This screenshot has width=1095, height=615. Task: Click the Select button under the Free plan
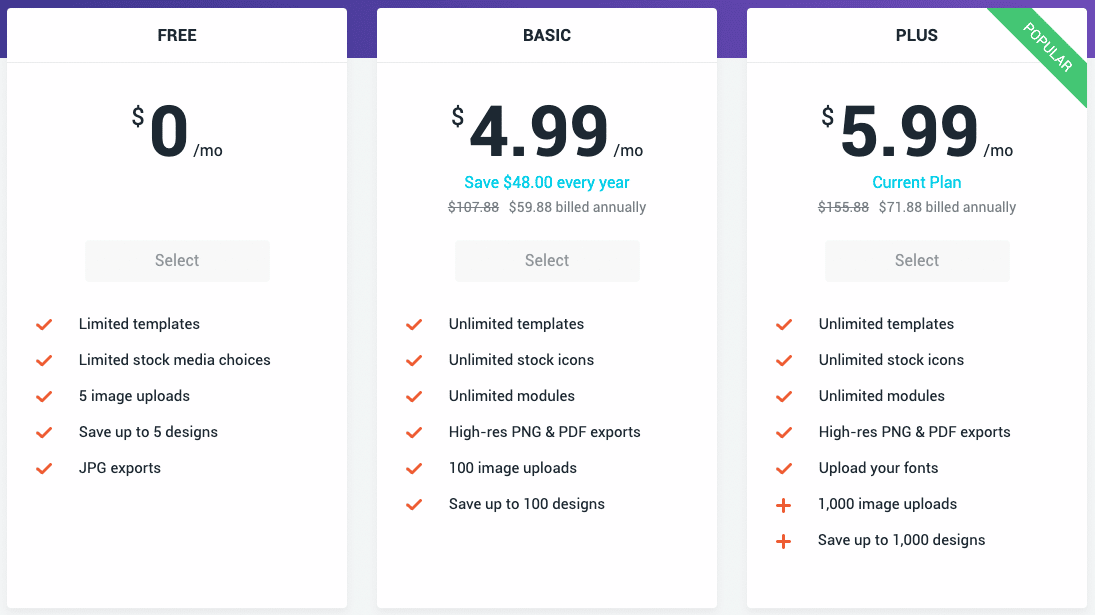(177, 260)
